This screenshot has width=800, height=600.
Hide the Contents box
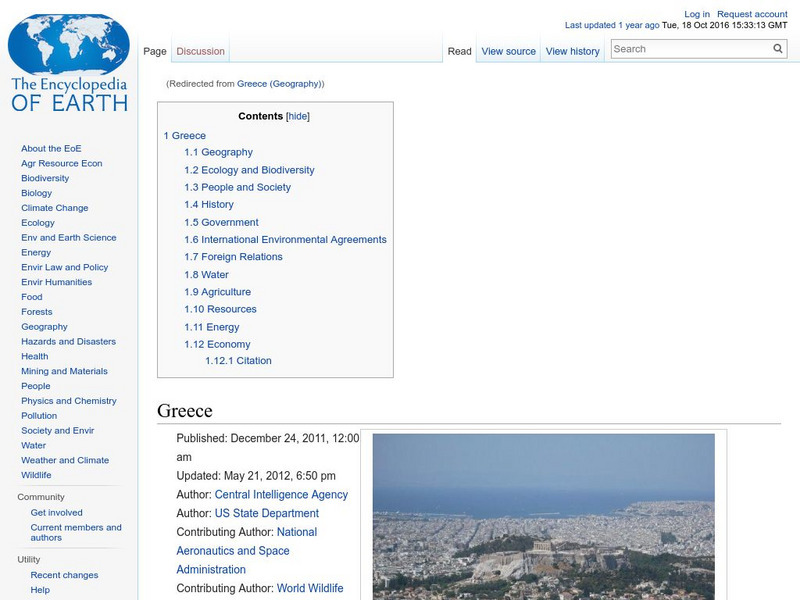pyautogui.click(x=301, y=115)
